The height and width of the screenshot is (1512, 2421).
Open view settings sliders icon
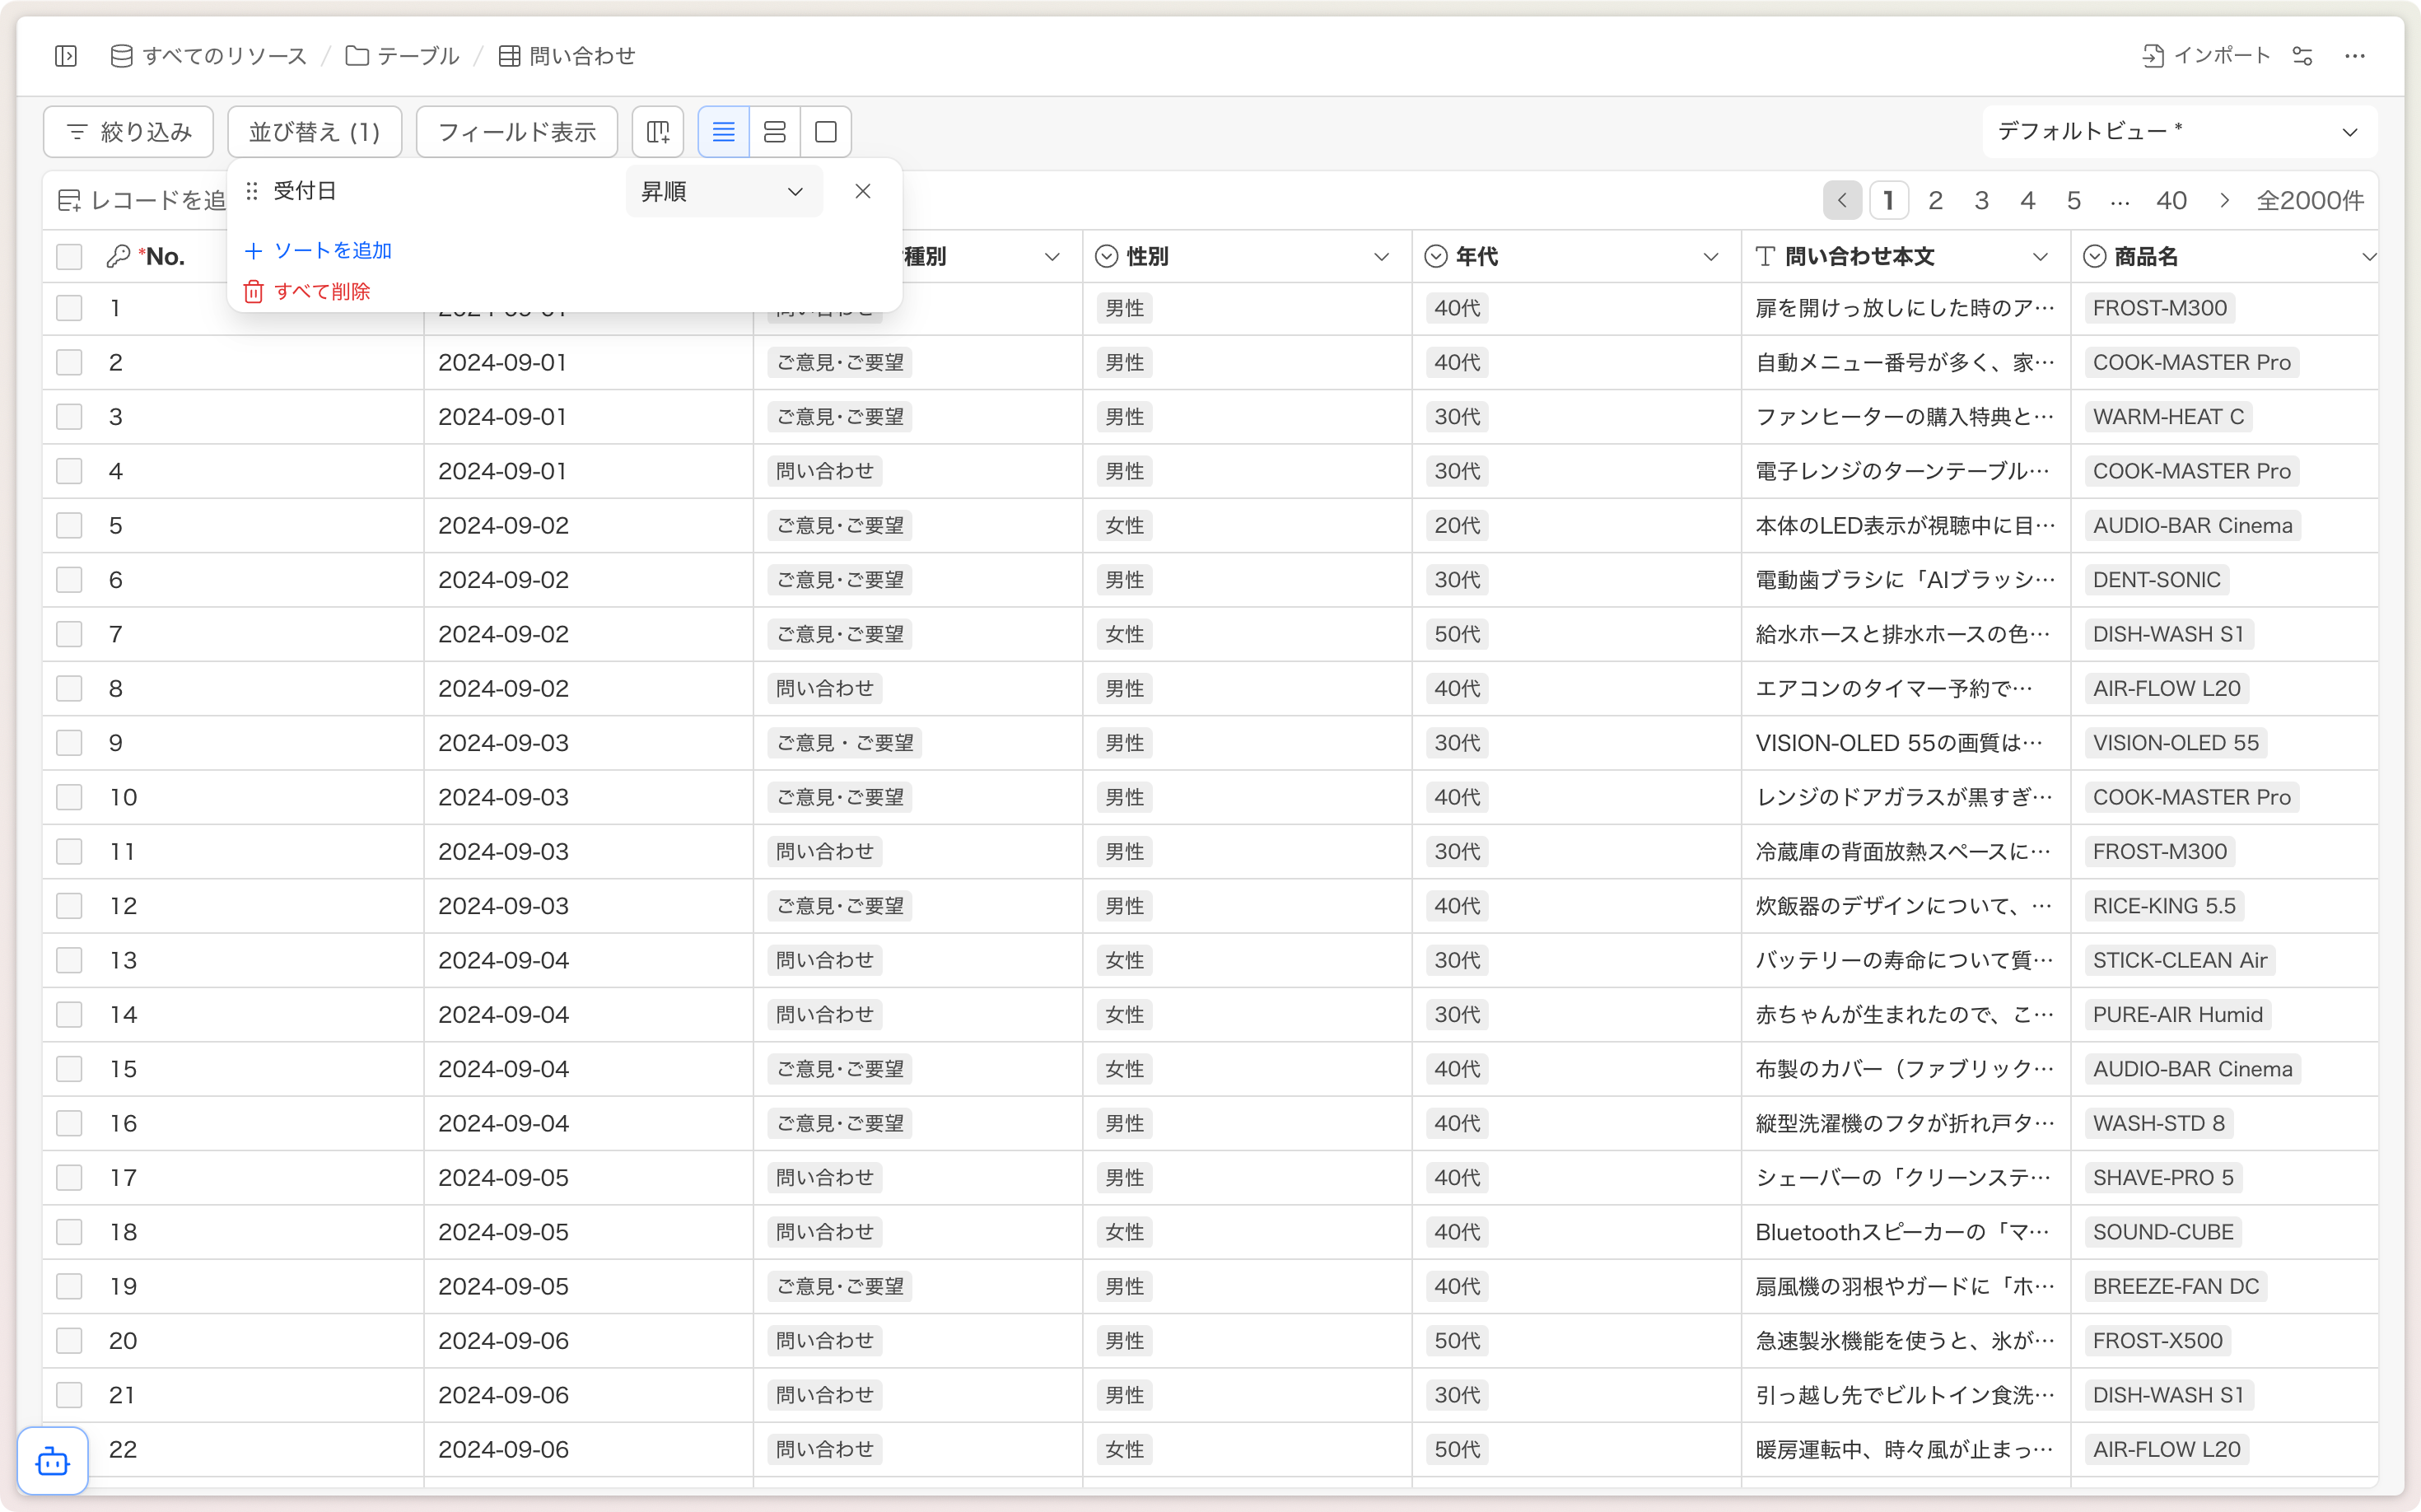[x=2302, y=56]
